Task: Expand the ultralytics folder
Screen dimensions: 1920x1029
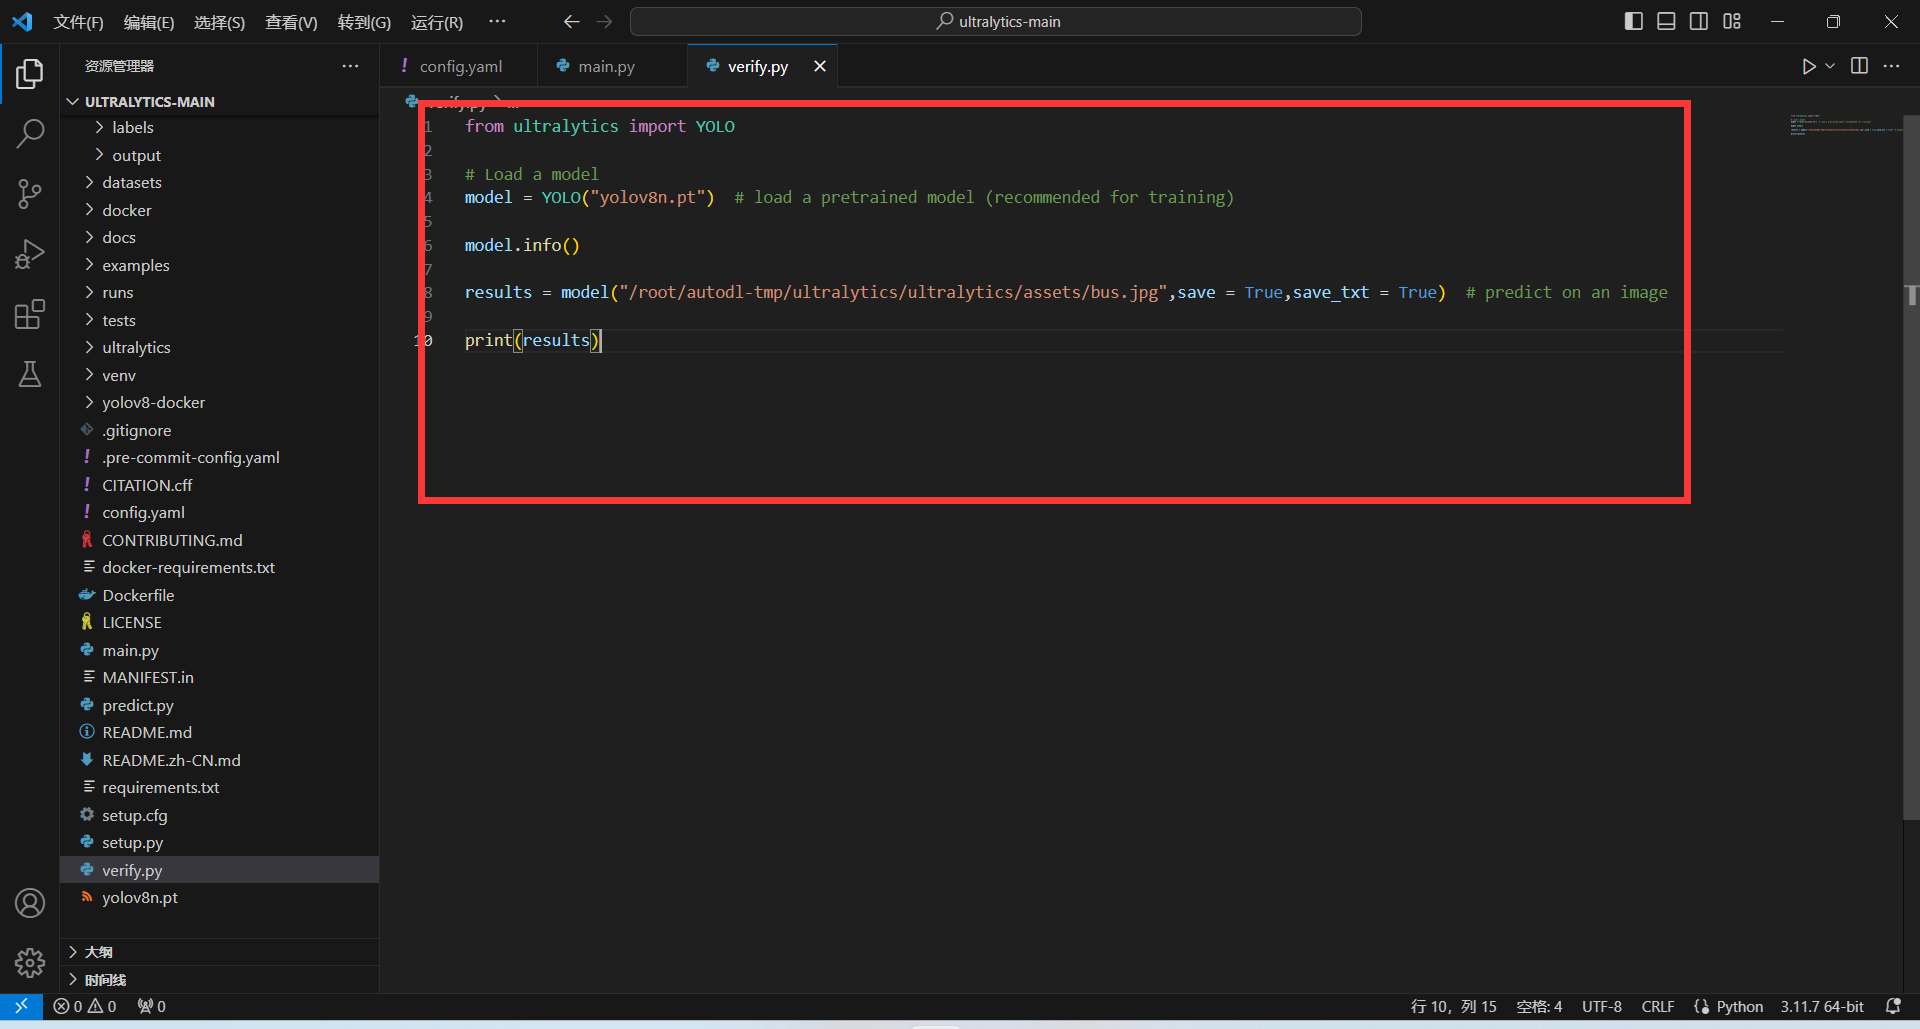Action: pyautogui.click(x=220, y=348)
